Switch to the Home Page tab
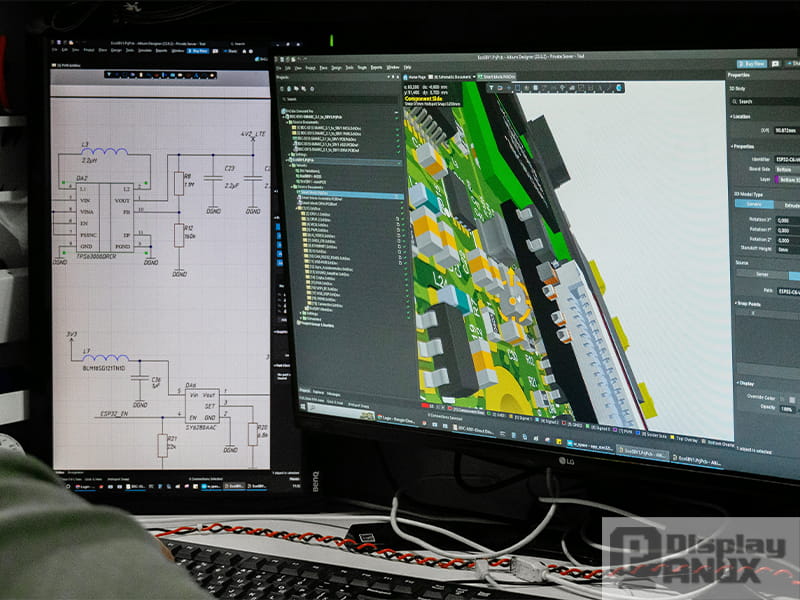800x600 pixels. [x=415, y=77]
